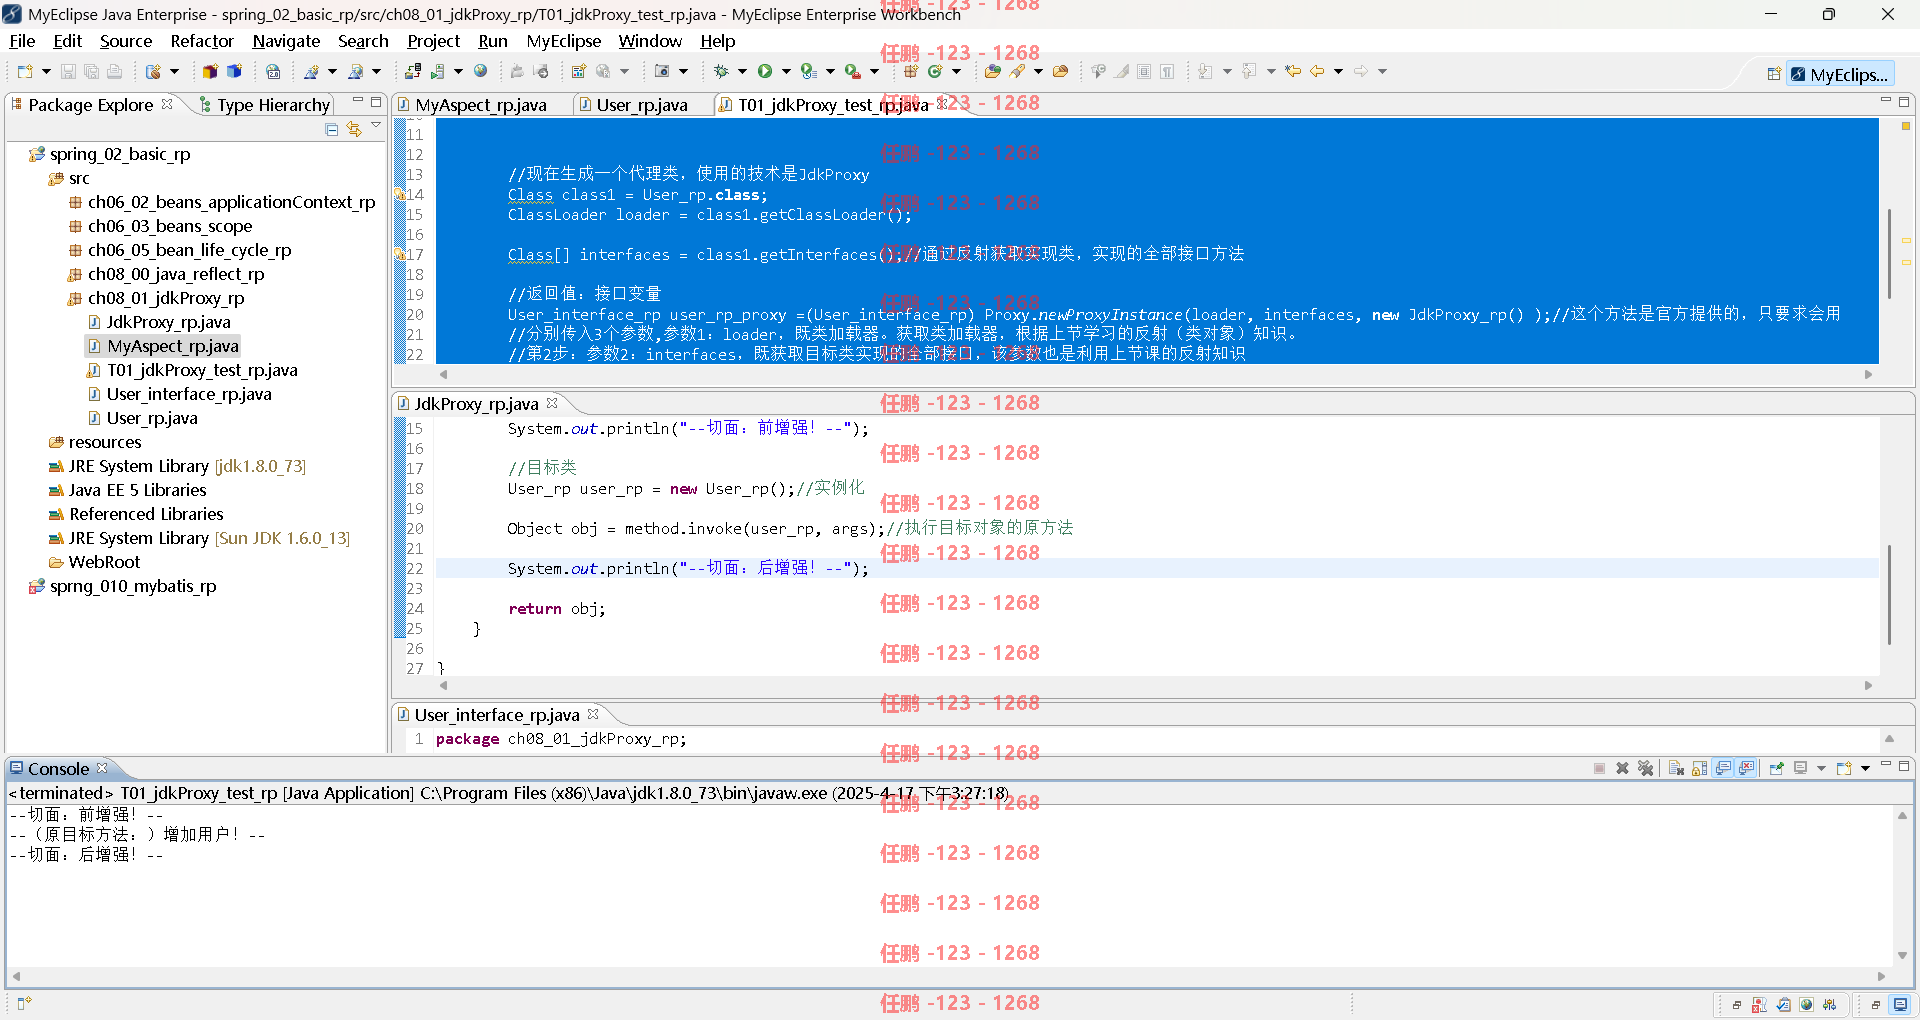
Task: Toggle Block Selection Mode in toolbar
Action: click(x=1144, y=71)
